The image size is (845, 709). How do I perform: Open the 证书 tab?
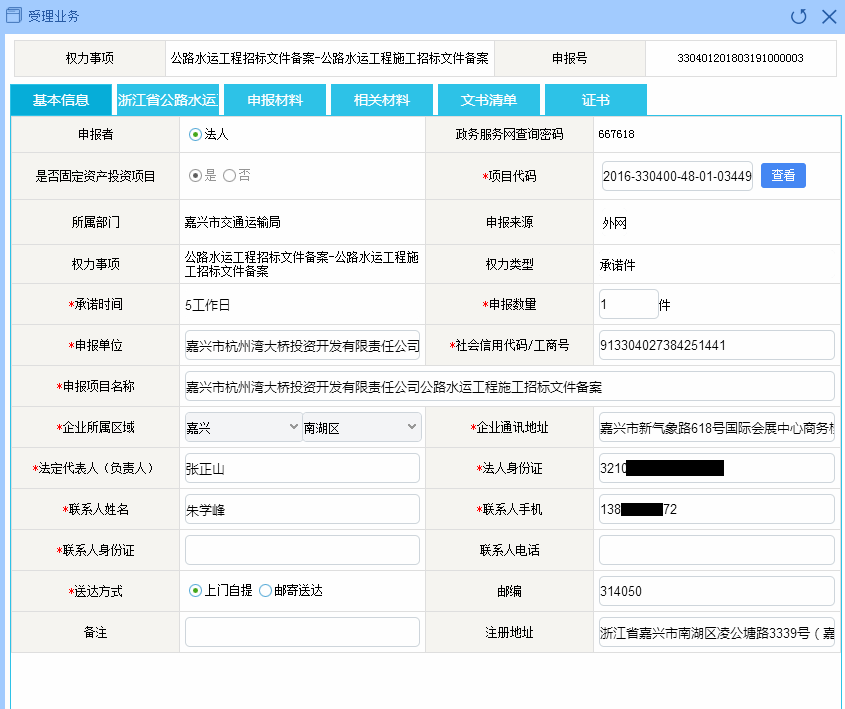(x=595, y=100)
